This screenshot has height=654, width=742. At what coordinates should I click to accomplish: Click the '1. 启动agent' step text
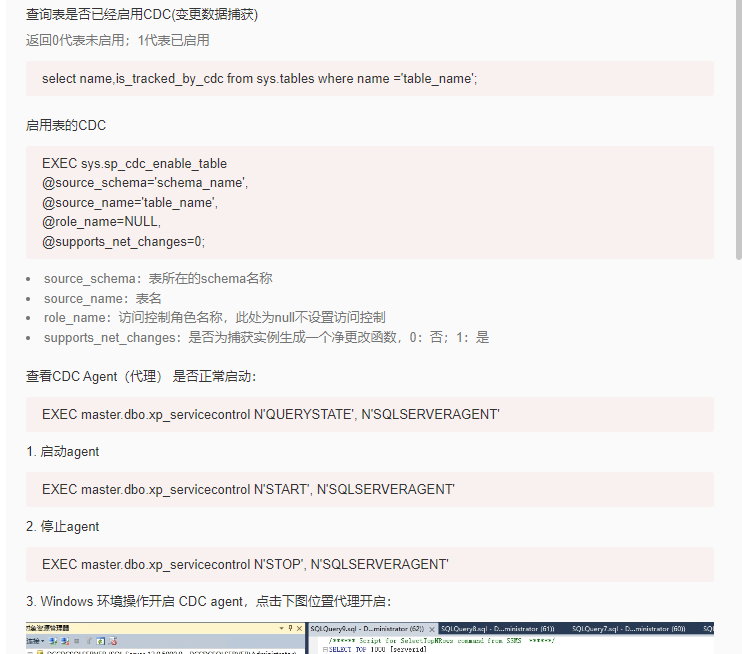[62, 452]
